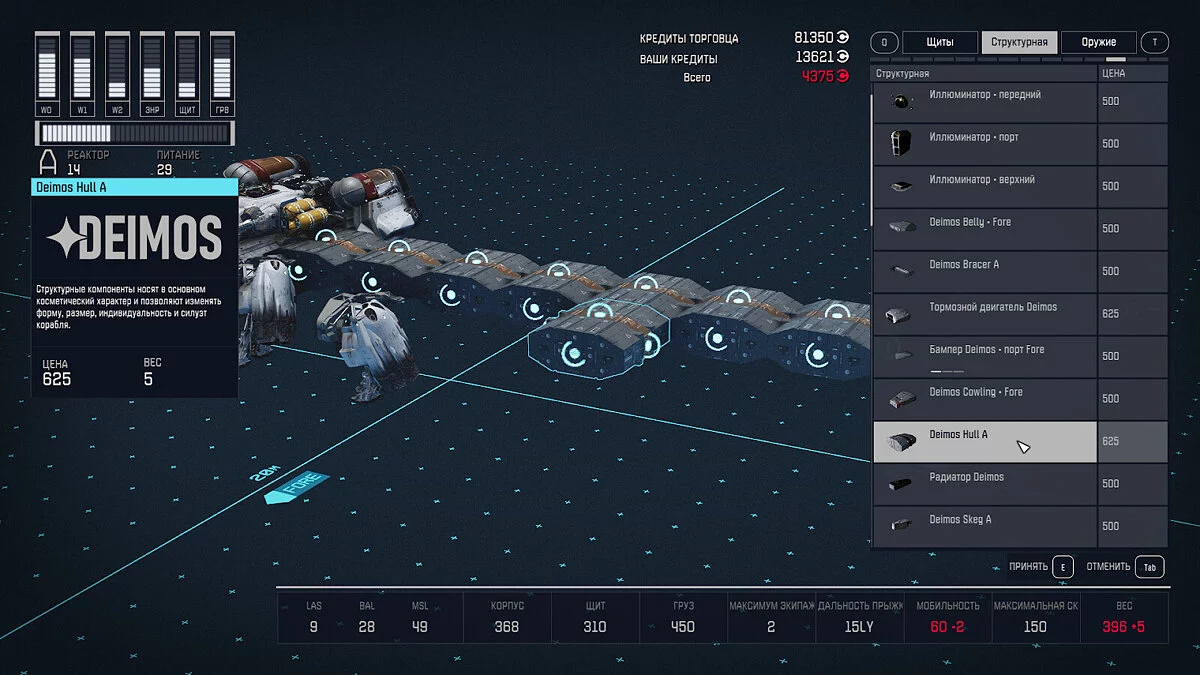Select the Иллюминатор - порт module icon
Image resolution: width=1200 pixels, height=675 pixels.
click(897, 144)
